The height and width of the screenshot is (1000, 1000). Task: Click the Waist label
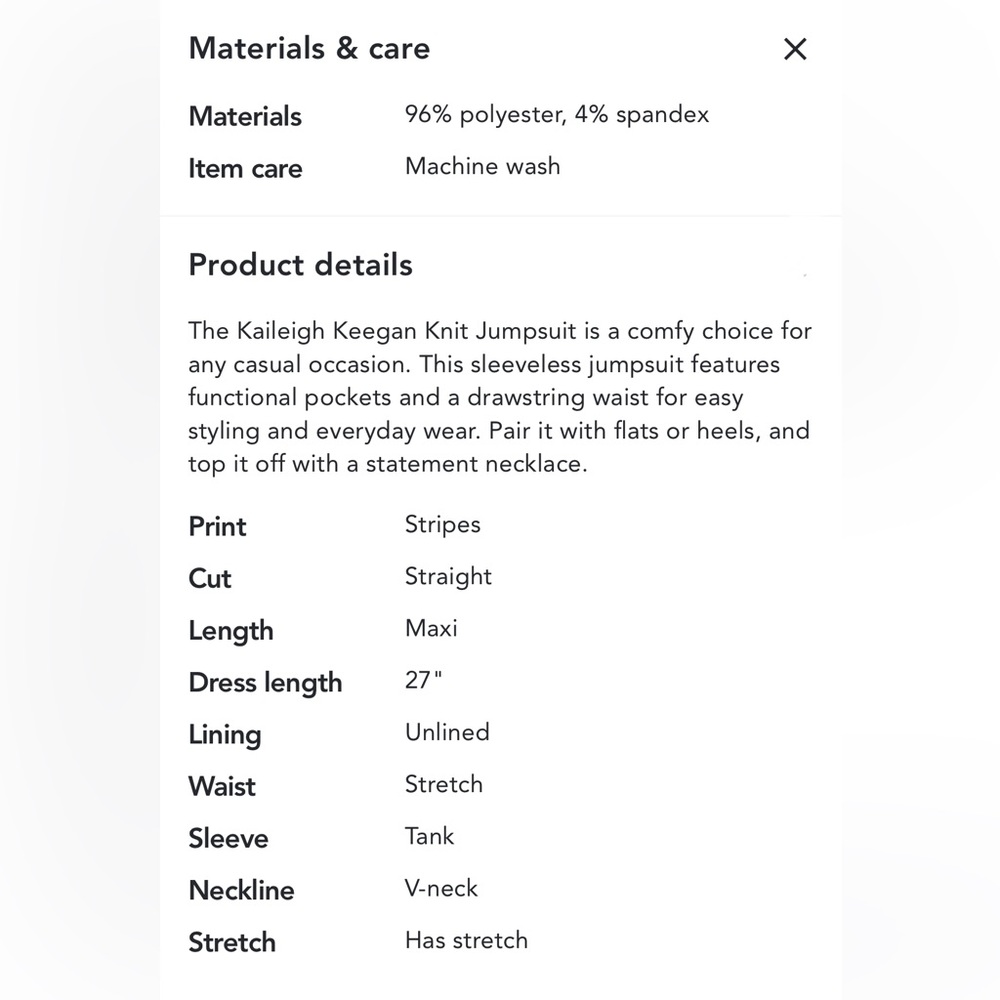pyautogui.click(x=222, y=787)
